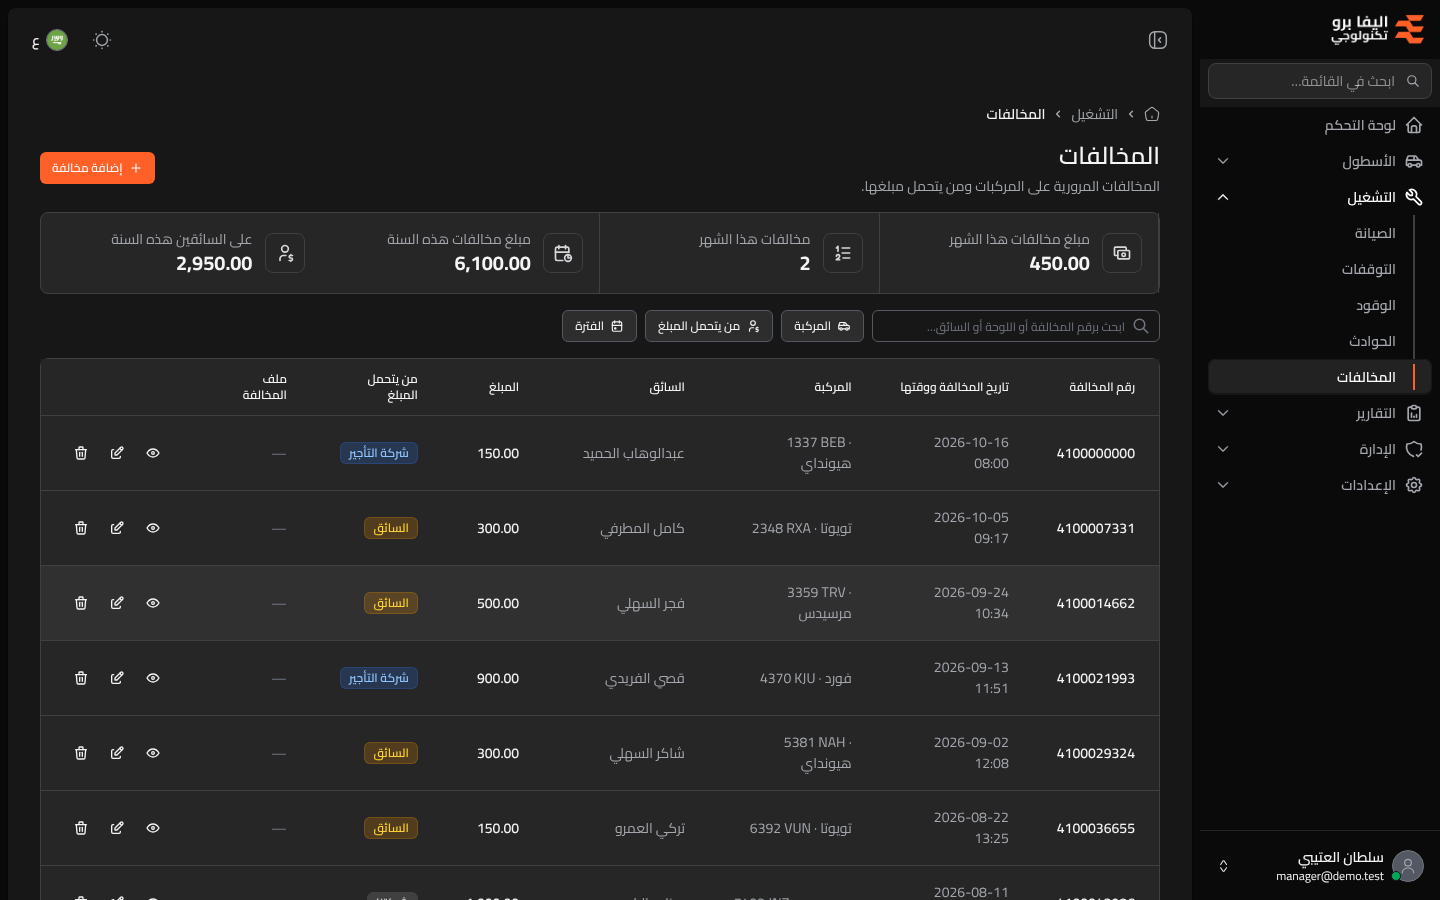1440x900 pixels.
Task: Click the Alpha Pro logo
Action: click(x=1378, y=29)
